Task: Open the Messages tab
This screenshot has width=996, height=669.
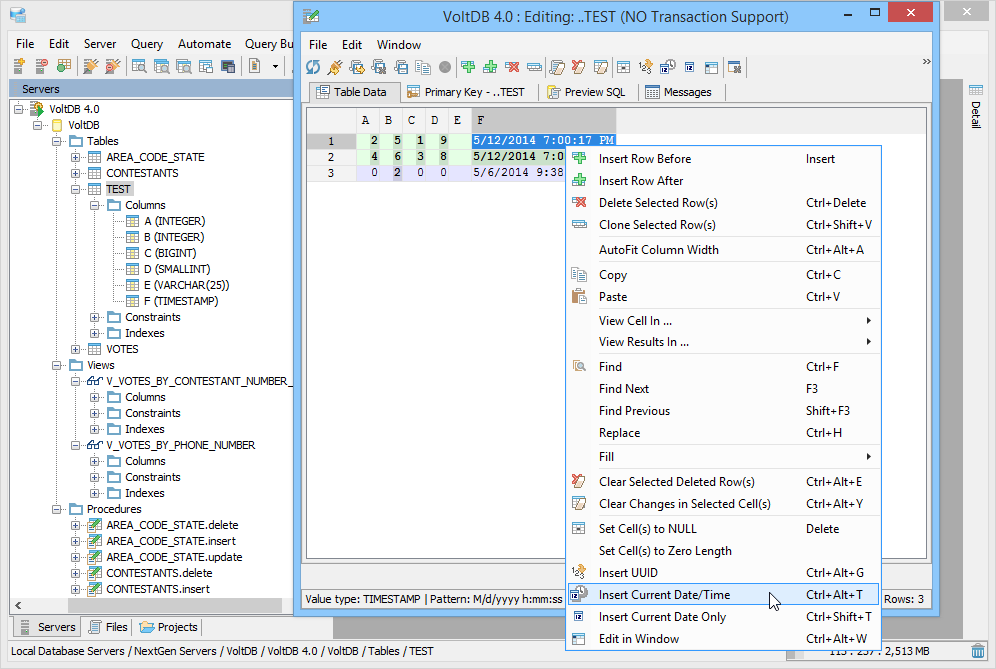Action: click(678, 92)
